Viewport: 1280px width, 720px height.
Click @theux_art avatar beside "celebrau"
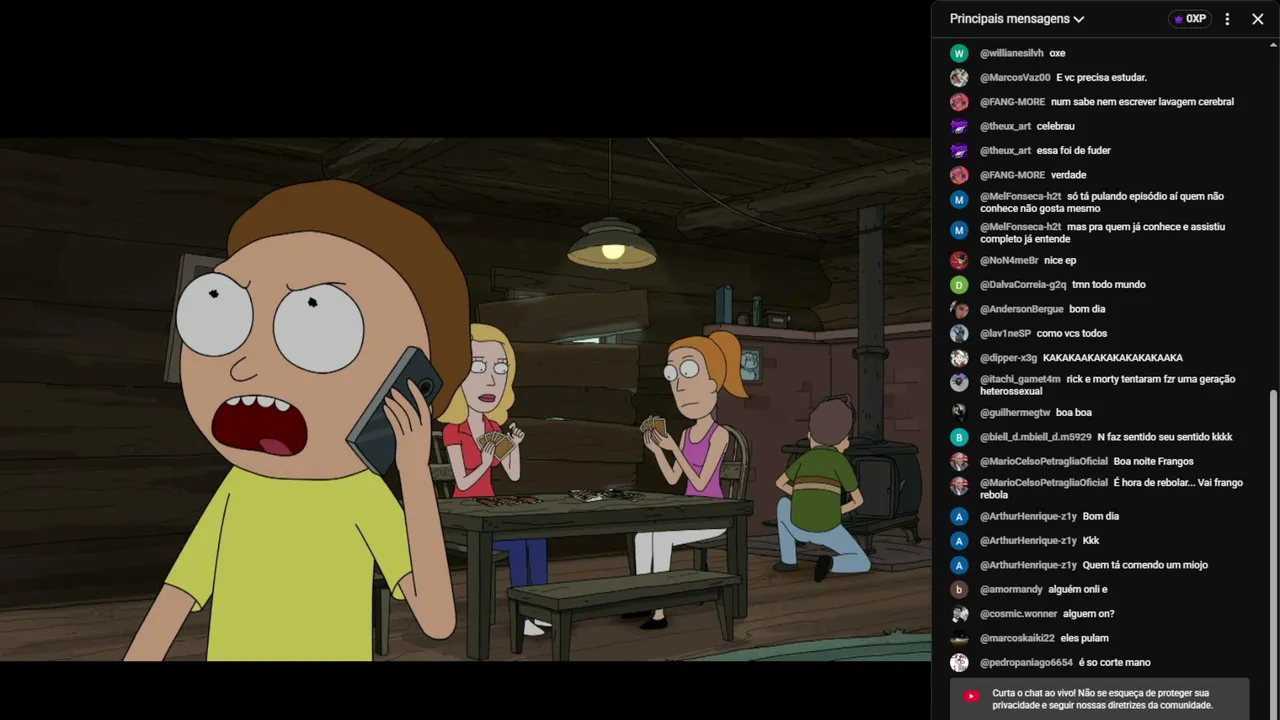click(x=959, y=126)
